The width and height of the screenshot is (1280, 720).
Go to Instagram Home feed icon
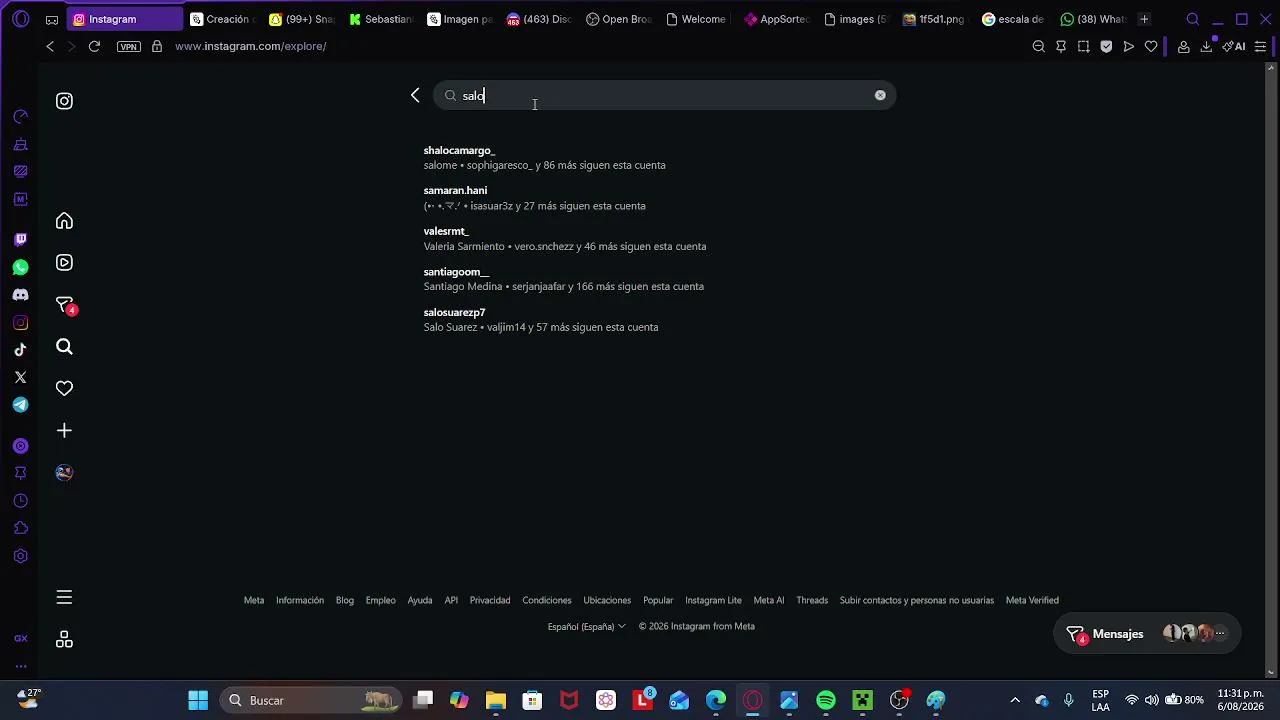tap(64, 221)
